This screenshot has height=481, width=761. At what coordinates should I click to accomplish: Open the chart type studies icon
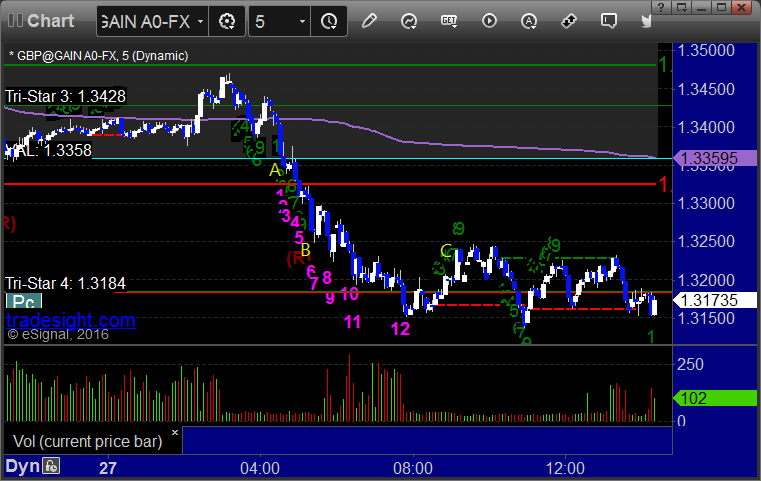pyautogui.click(x=409, y=21)
